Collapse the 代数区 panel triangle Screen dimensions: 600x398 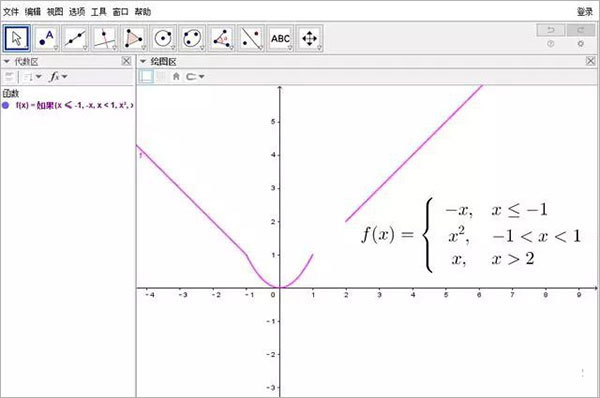tap(7, 61)
